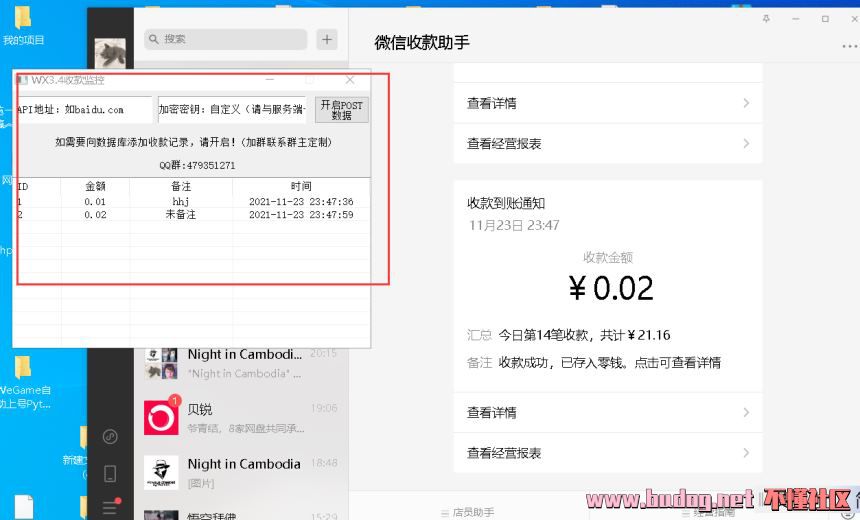Click the 加密密钥 input field
860x520 pixels.
tap(232, 110)
